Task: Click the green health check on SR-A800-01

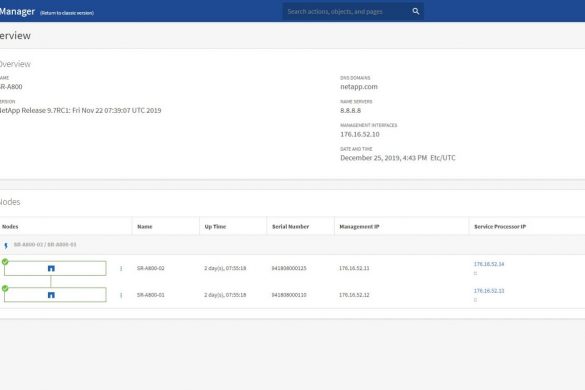Action: click(x=5, y=288)
